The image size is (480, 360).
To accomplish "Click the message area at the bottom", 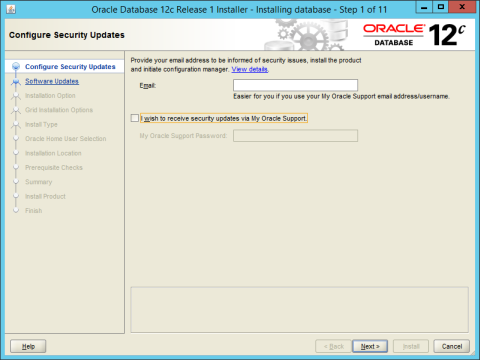I will click(x=299, y=310).
